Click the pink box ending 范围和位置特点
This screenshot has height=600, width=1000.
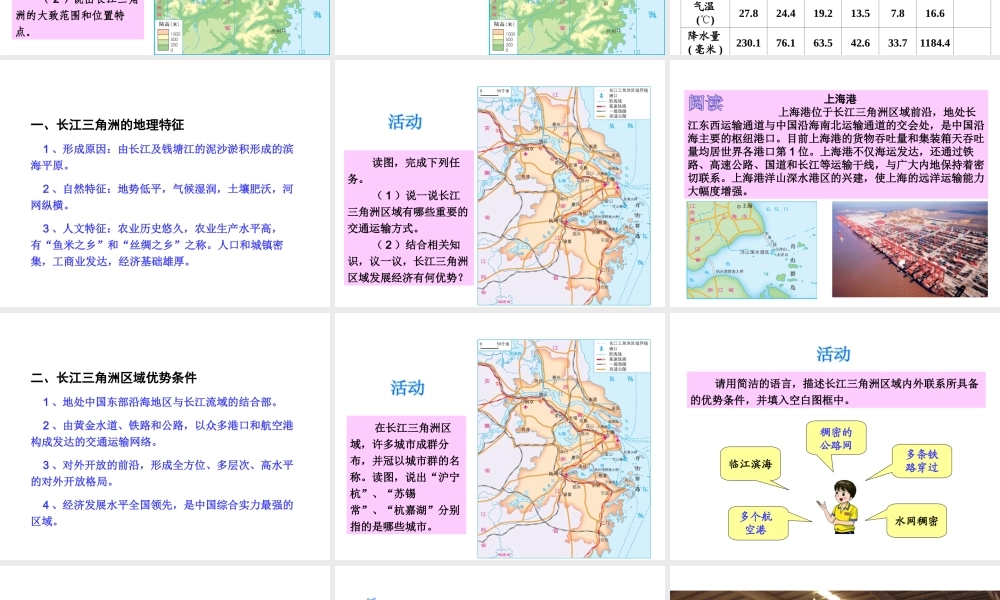(x=78, y=19)
